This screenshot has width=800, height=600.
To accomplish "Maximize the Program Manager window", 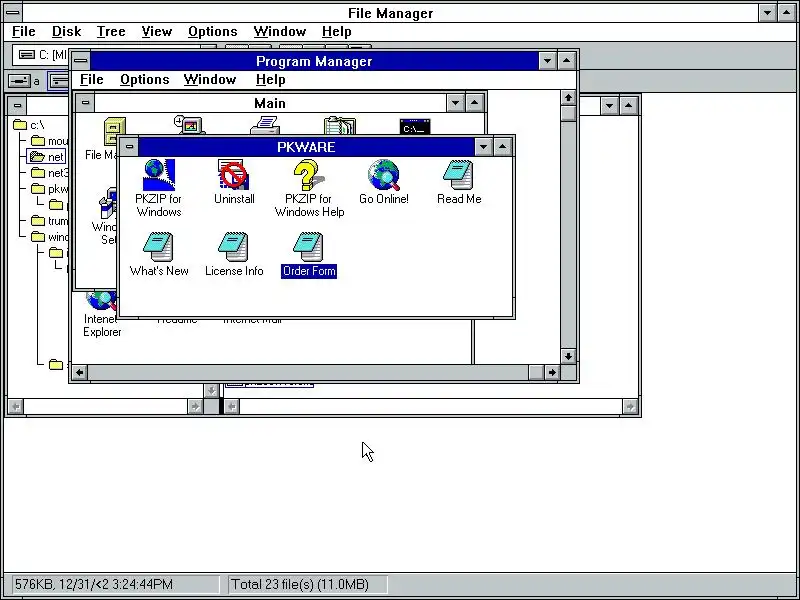I will coord(566,61).
